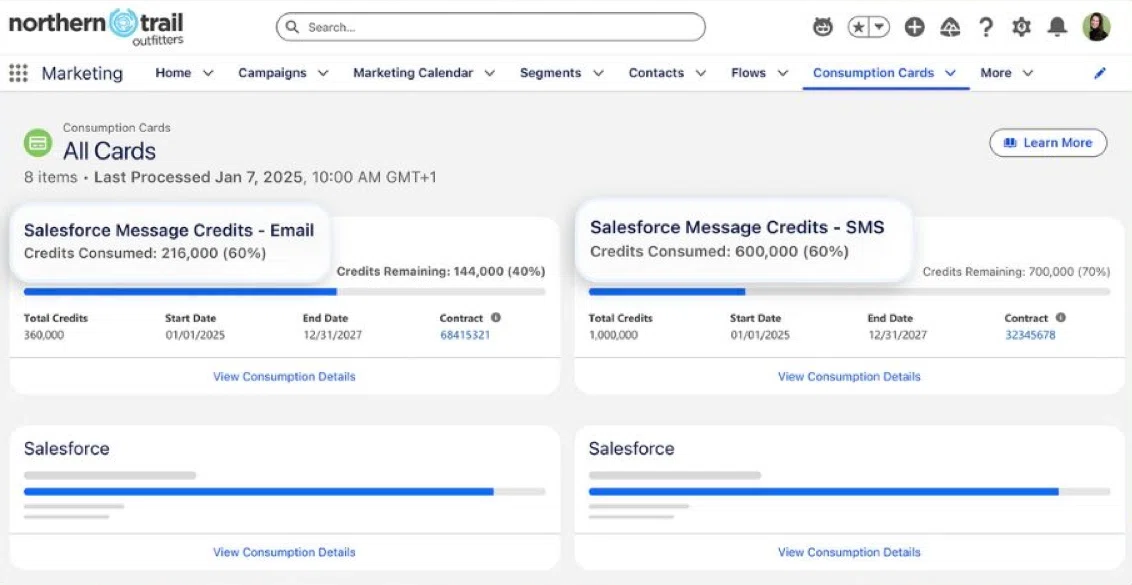Select the Contacts tab
Screen dimensions: 1132x585
coord(656,73)
